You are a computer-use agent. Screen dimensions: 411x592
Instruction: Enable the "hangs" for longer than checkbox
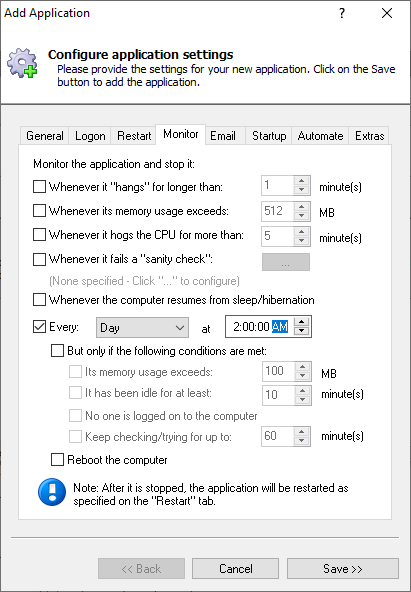click(39, 187)
